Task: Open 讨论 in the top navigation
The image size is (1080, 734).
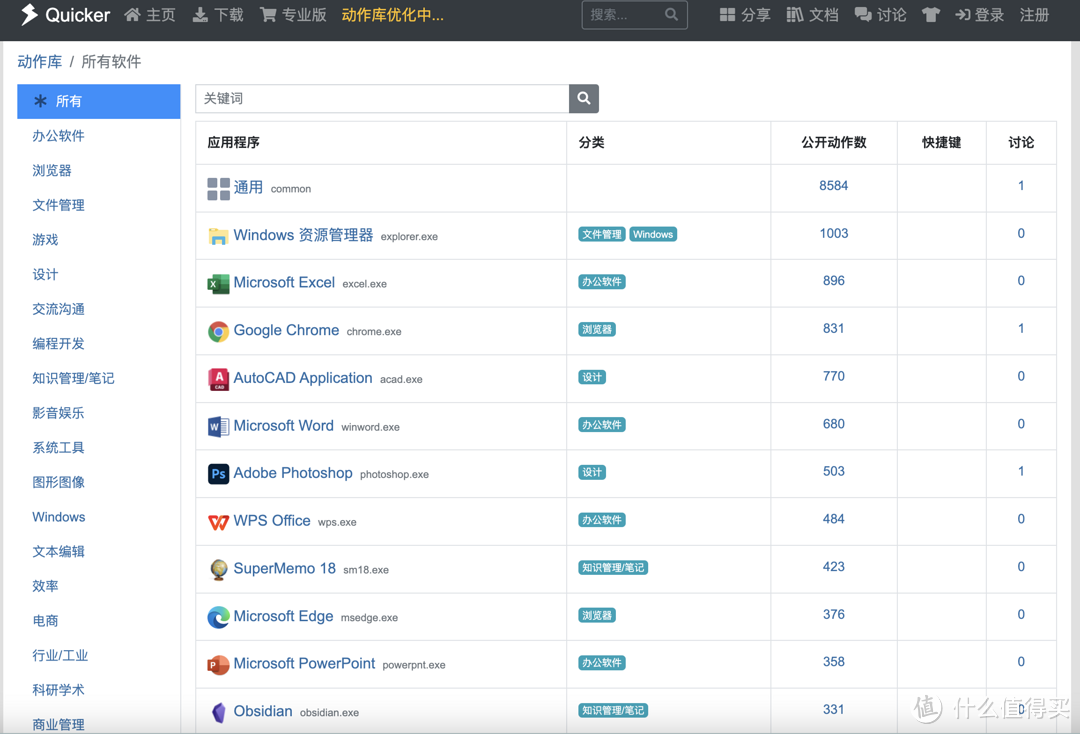Action: (880, 14)
